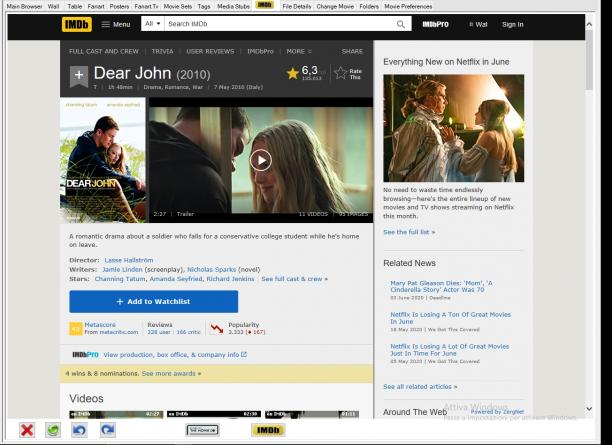Viewport: 612px width, 445px height.
Task: Click the Sign In link
Action: [512, 24]
